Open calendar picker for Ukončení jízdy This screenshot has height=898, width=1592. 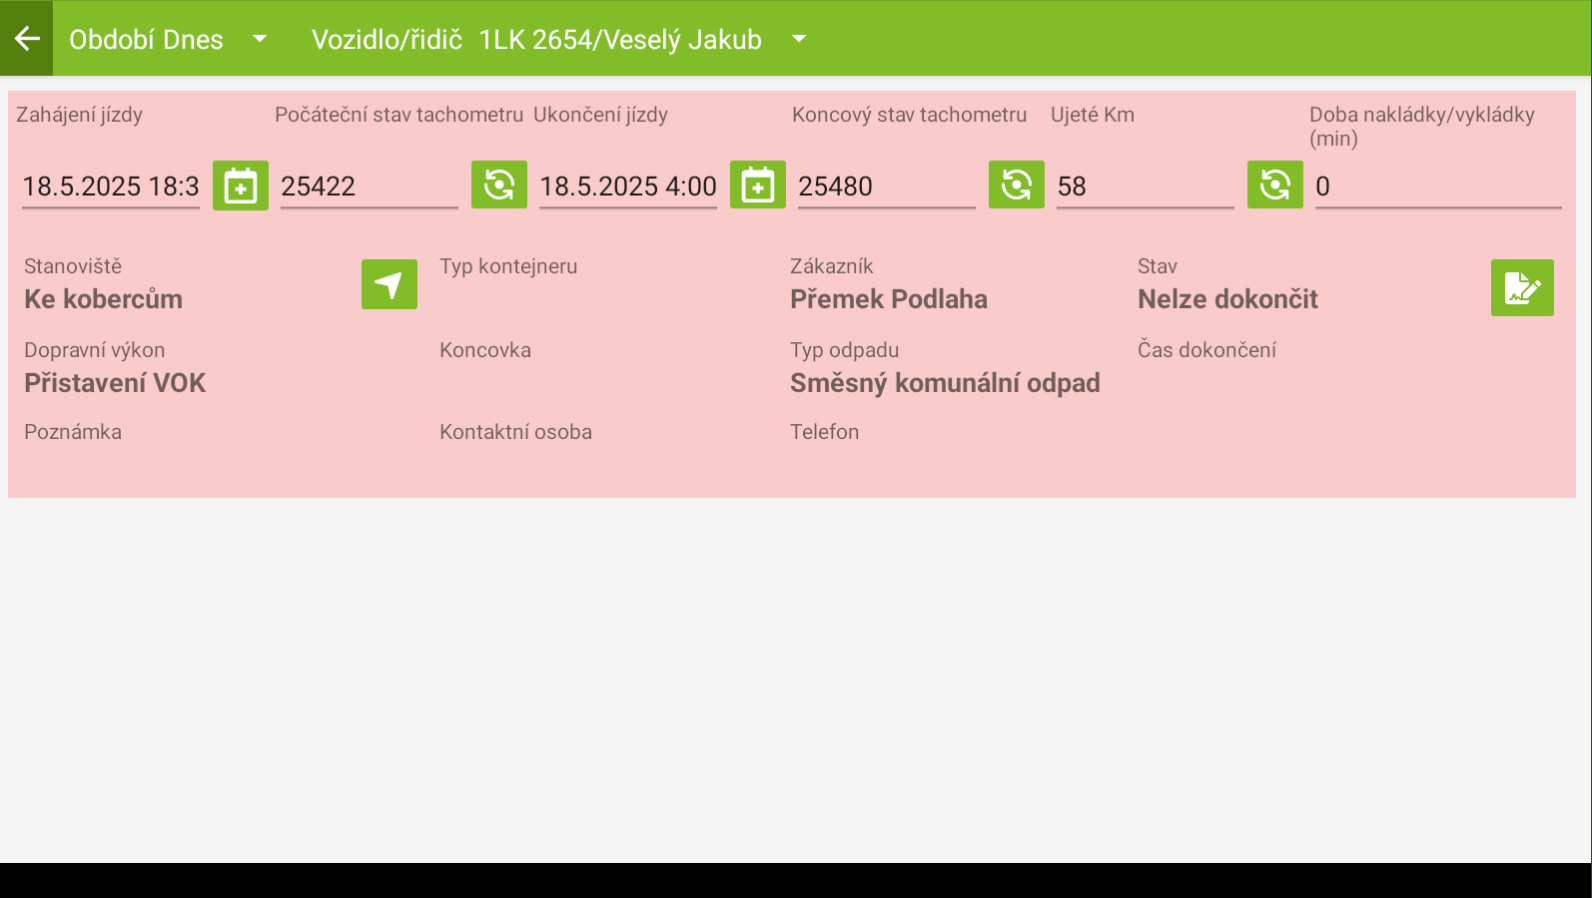point(758,186)
